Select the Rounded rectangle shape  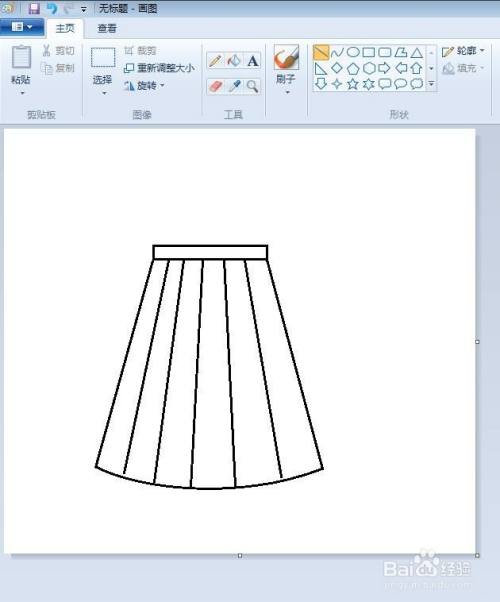384,52
